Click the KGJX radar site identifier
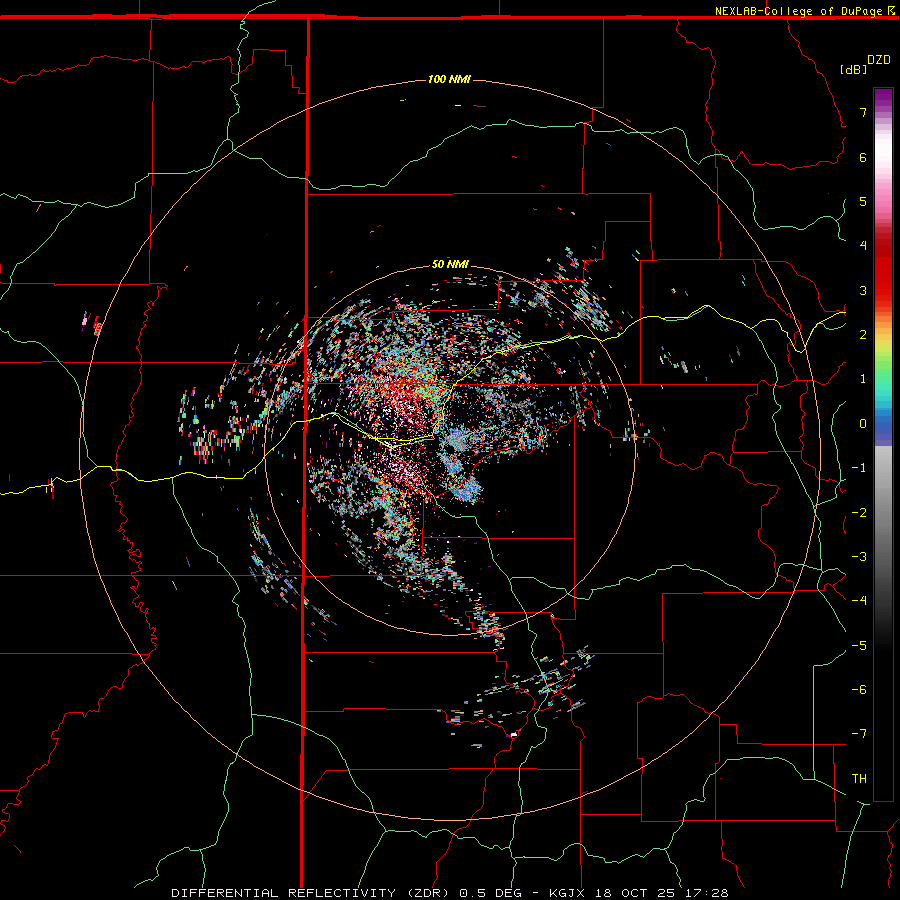The image size is (900, 900). [567, 893]
